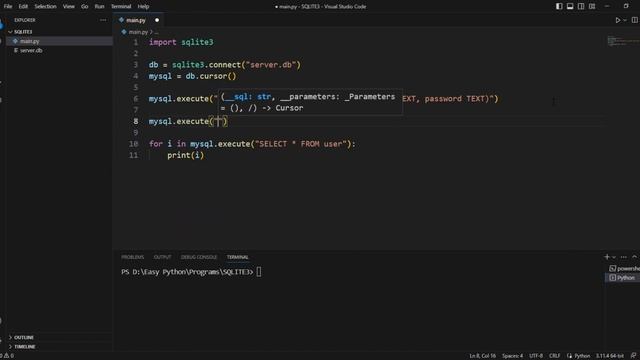Open the Help menu

point(143,7)
